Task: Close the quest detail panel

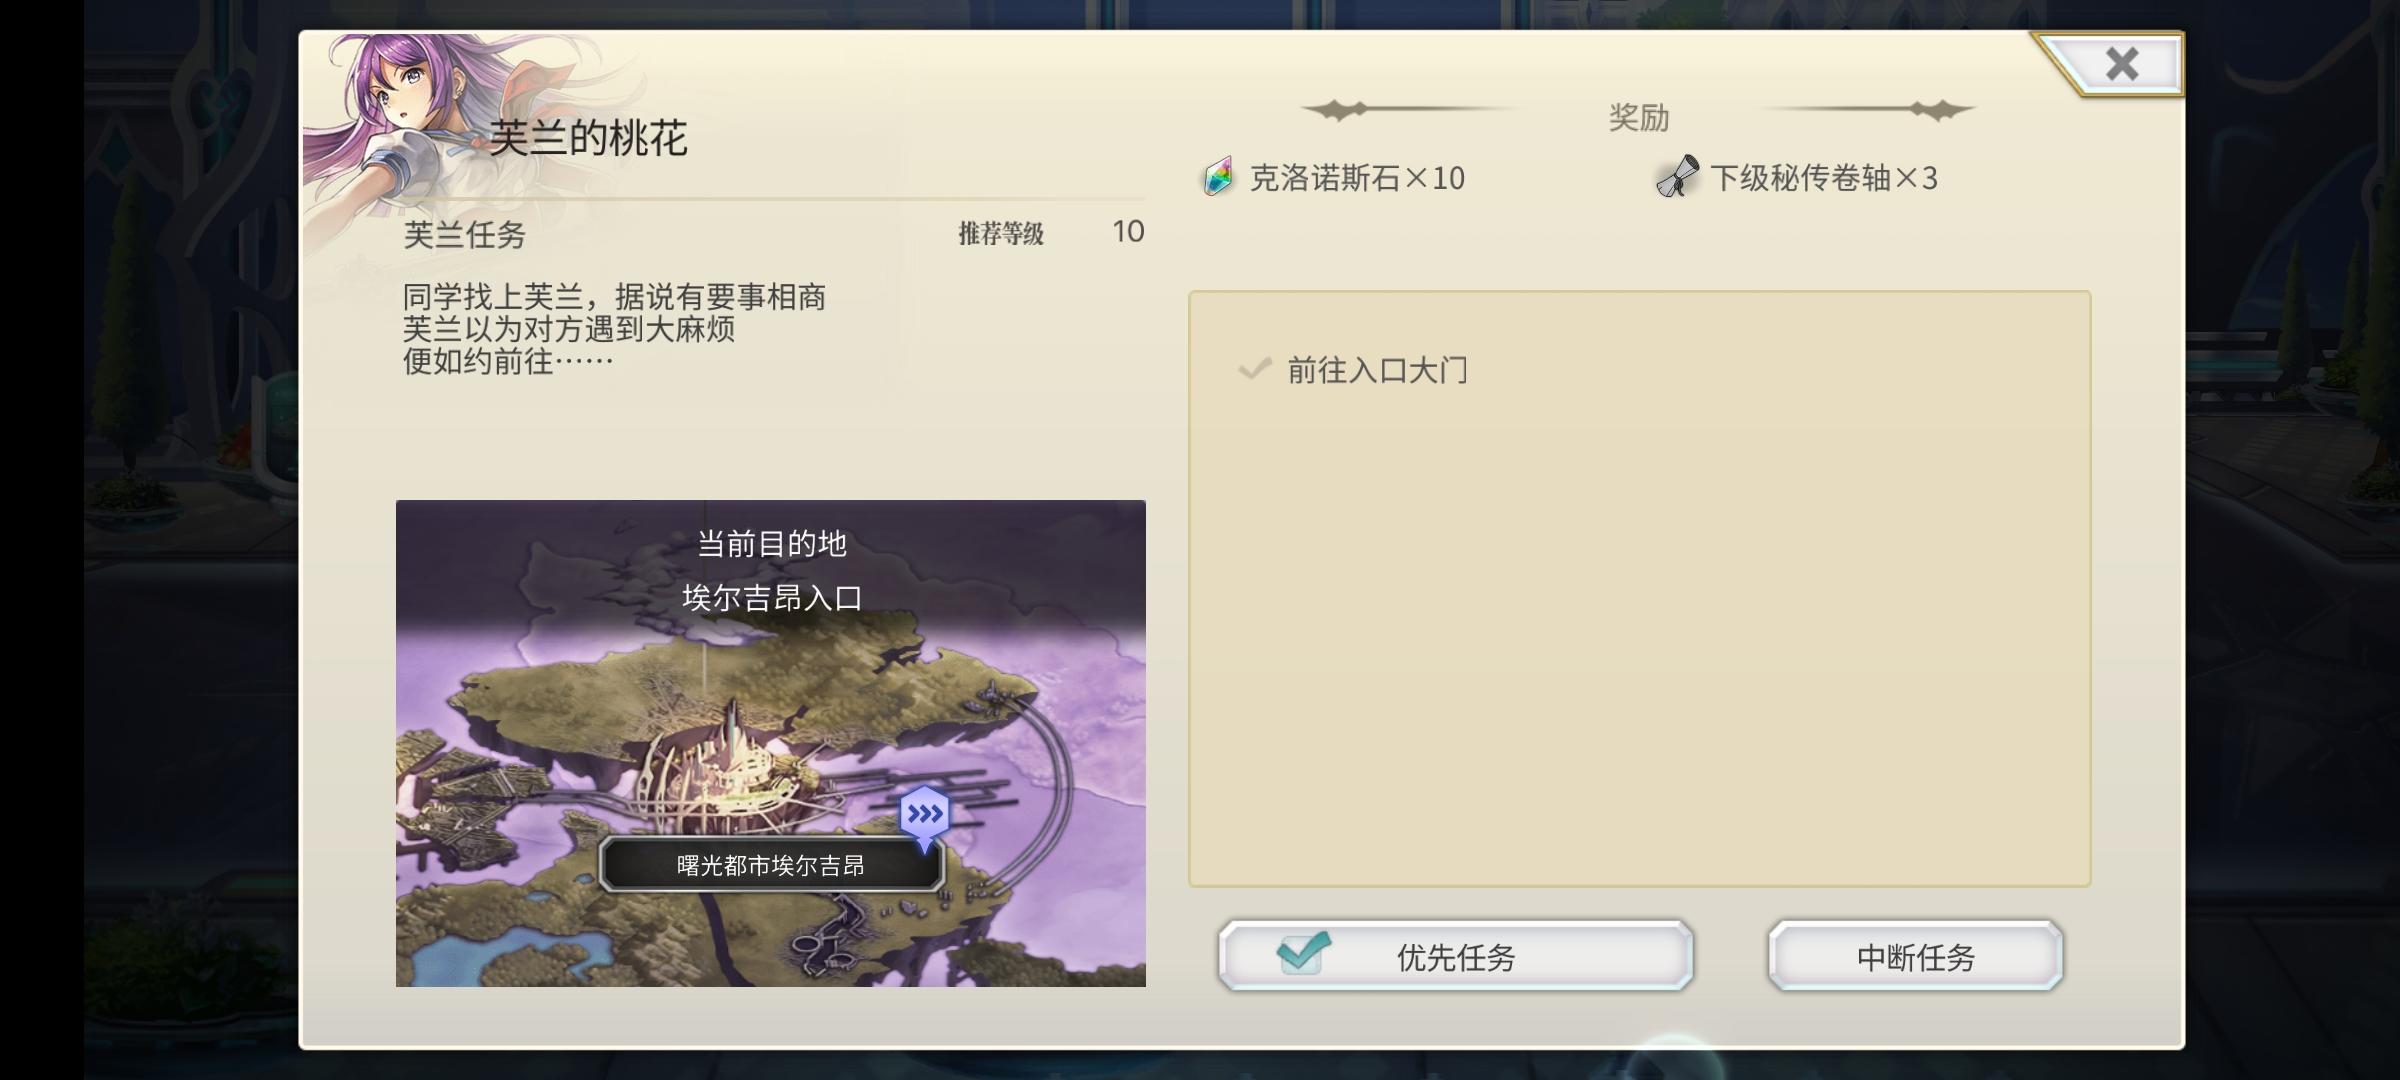Action: 2120,64
